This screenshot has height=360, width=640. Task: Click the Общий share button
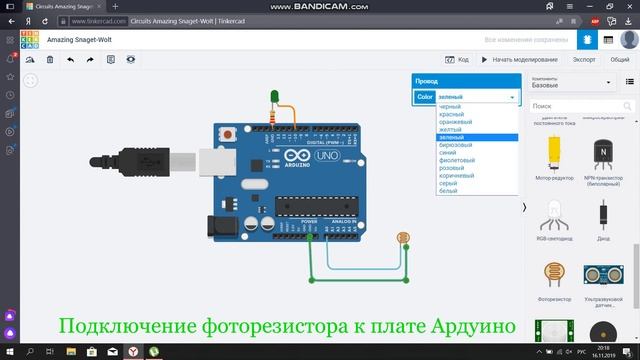tap(620, 60)
